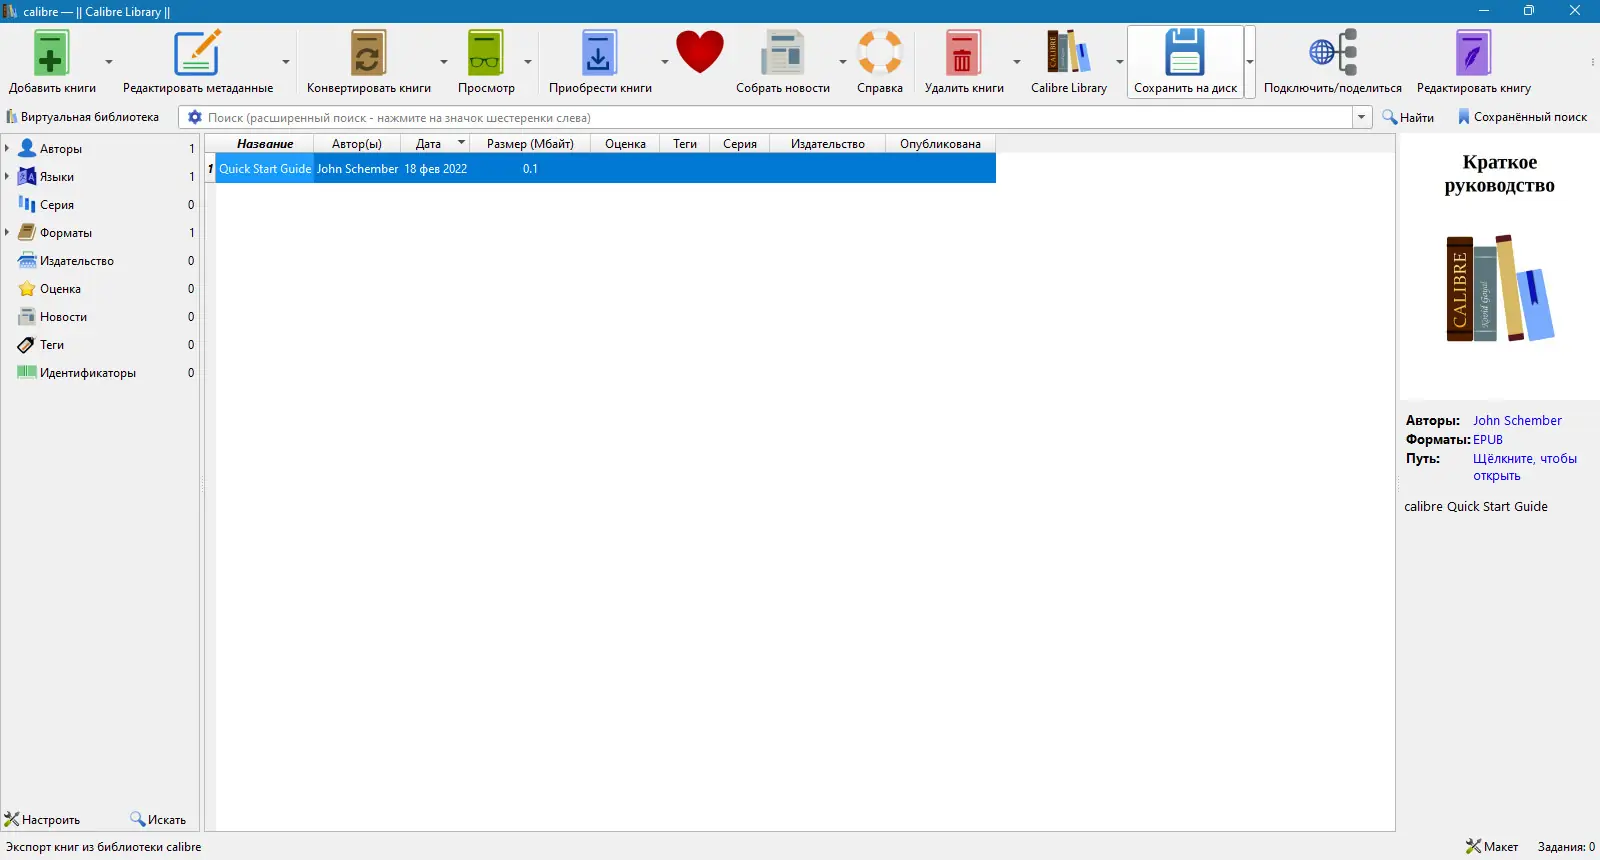1600x860 pixels.
Task: Click the search gear settings icon
Action: coord(195,117)
